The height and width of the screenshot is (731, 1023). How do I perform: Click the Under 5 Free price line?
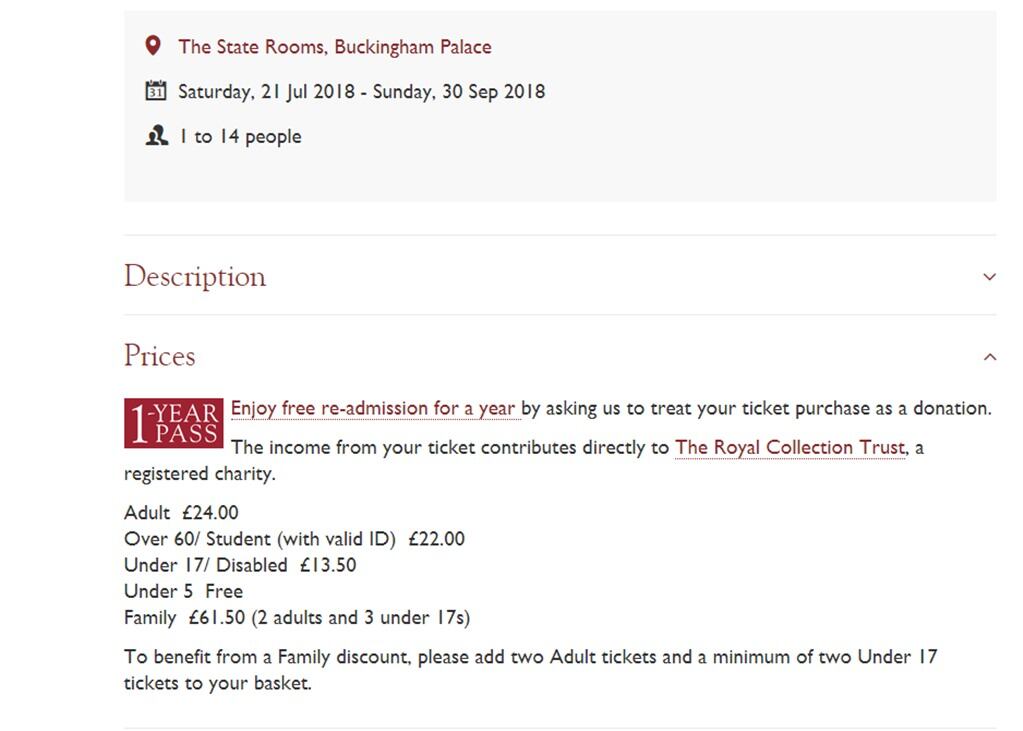[x=183, y=591]
